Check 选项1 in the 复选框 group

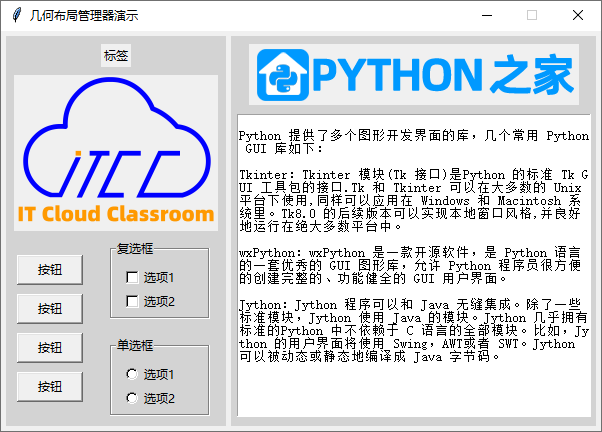point(132,277)
